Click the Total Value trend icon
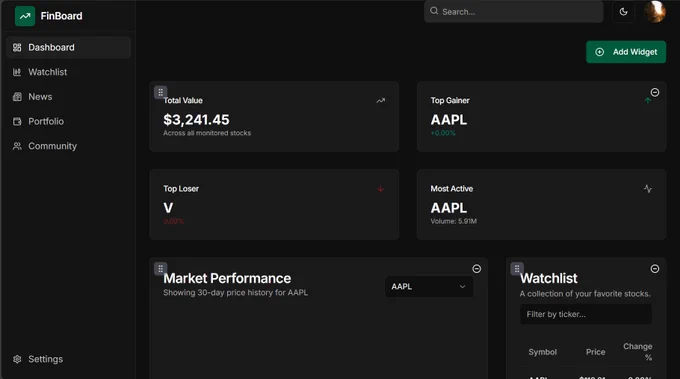 pos(380,101)
